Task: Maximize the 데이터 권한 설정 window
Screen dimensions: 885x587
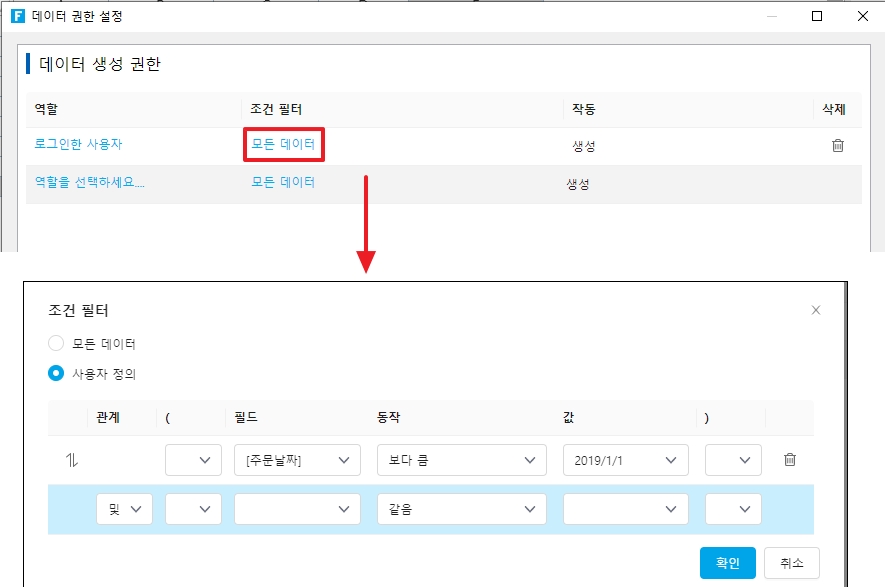Action: [816, 16]
